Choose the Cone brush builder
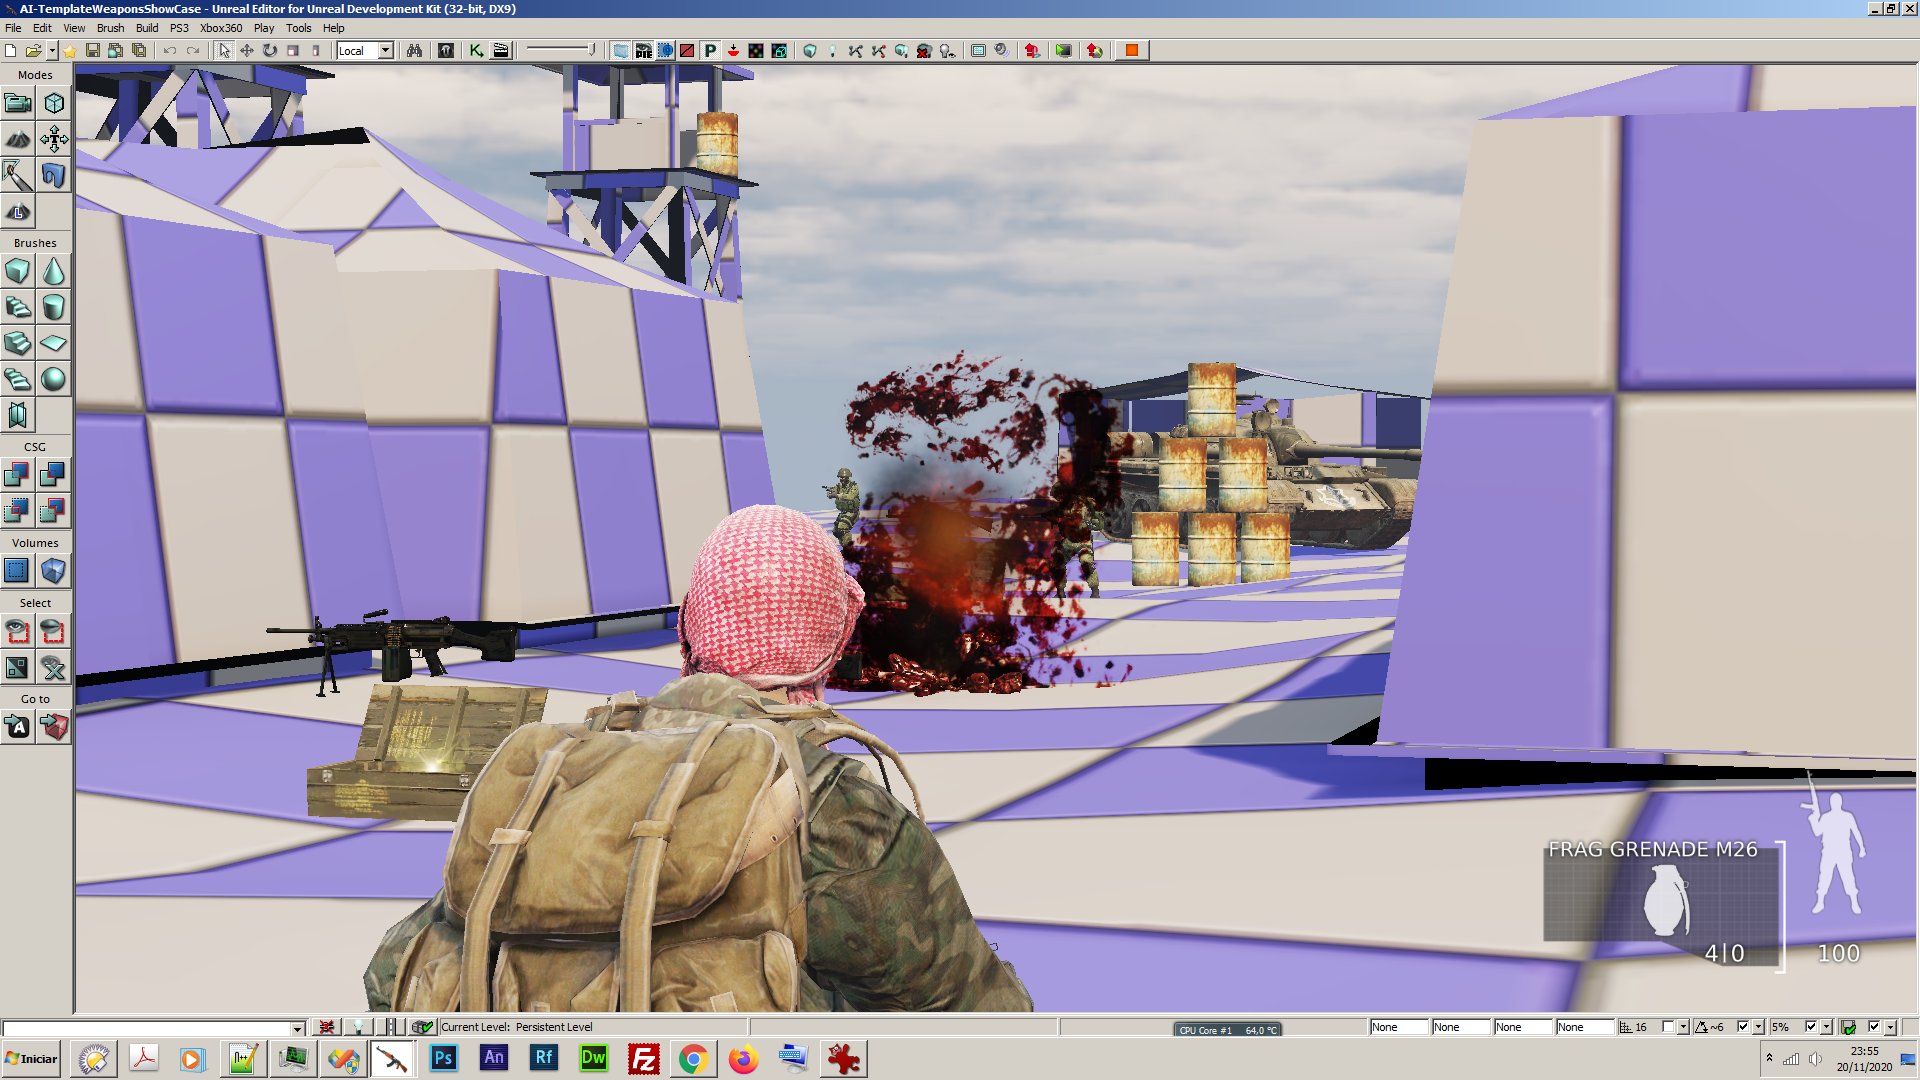 53,271
